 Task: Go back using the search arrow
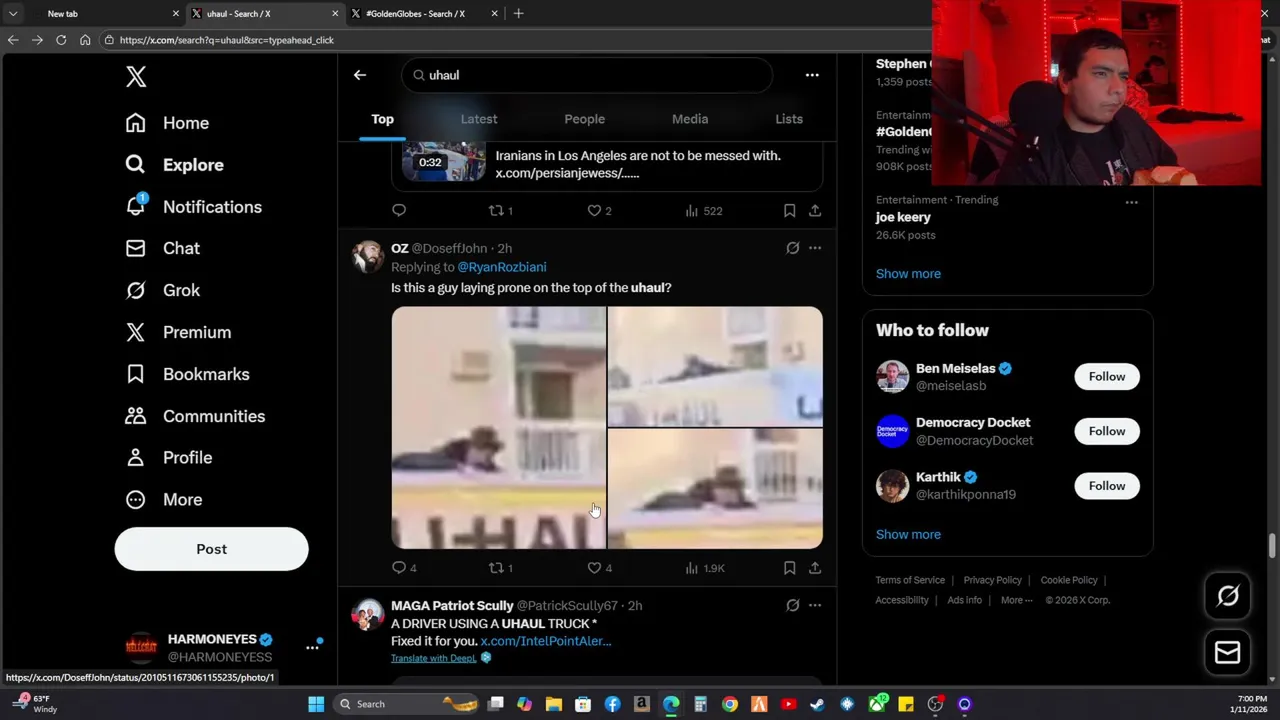coord(360,75)
